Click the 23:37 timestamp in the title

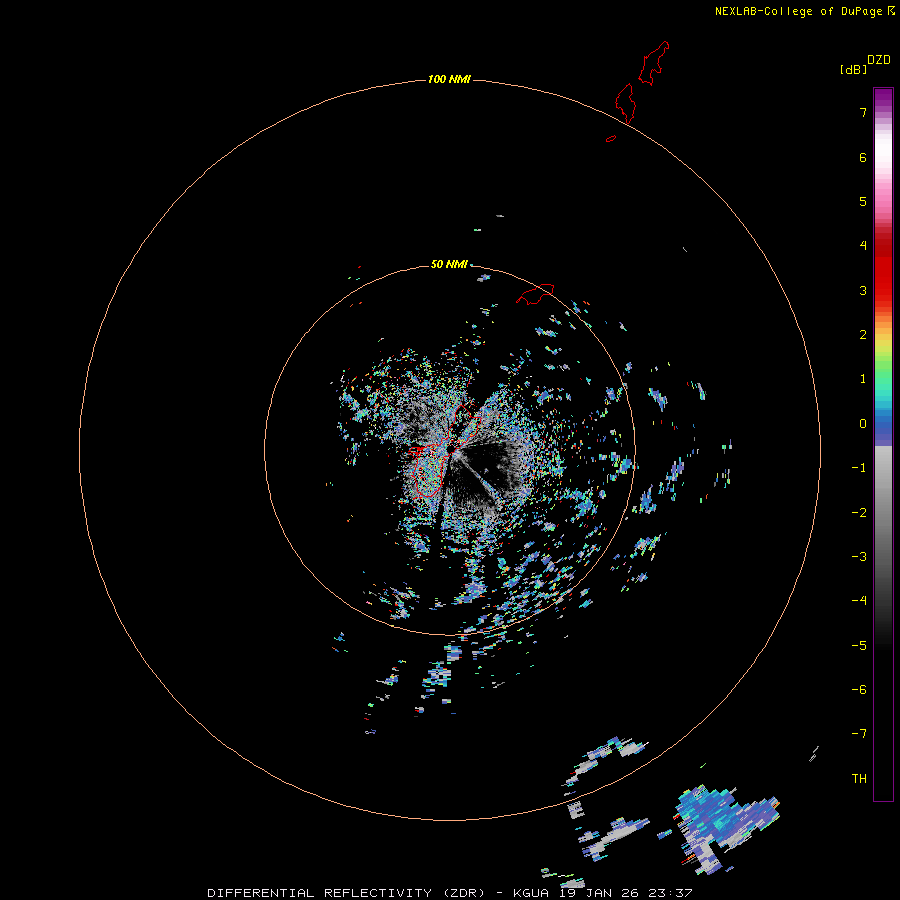click(670, 893)
